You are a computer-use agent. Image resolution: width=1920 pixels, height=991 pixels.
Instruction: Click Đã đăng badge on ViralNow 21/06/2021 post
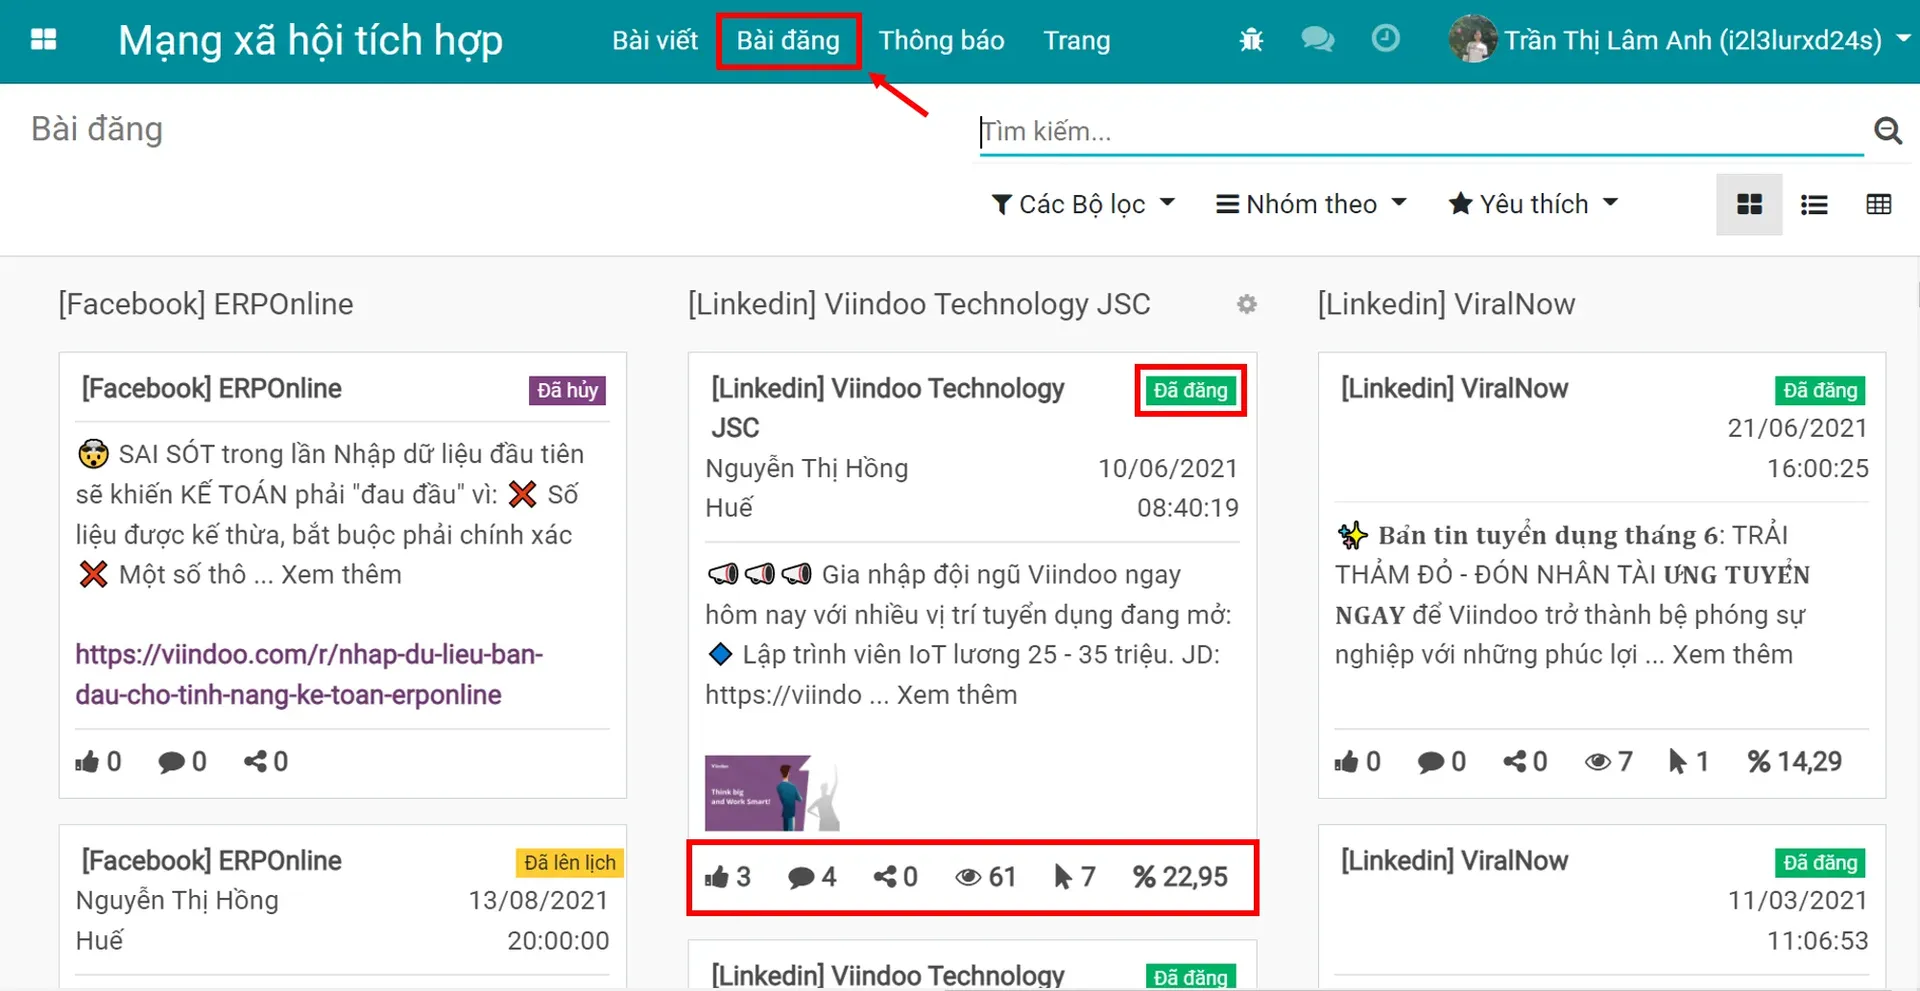[1820, 391]
